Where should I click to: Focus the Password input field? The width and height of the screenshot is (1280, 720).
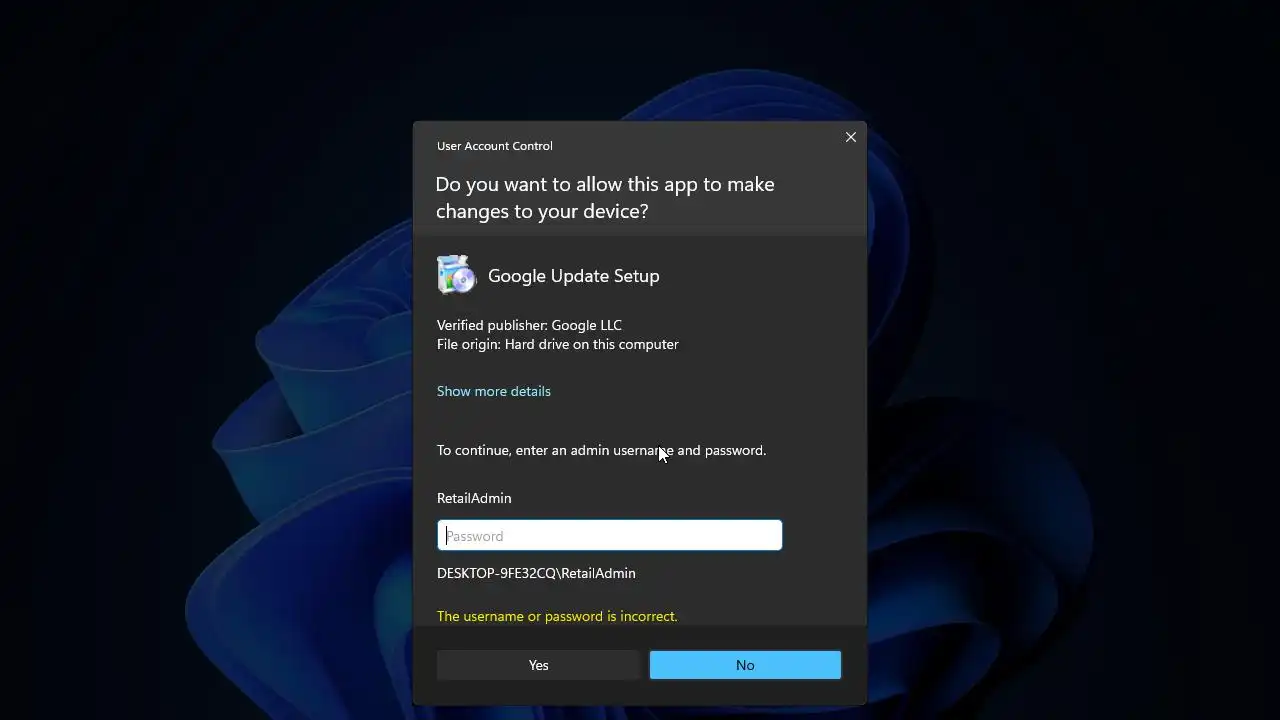[x=610, y=536]
